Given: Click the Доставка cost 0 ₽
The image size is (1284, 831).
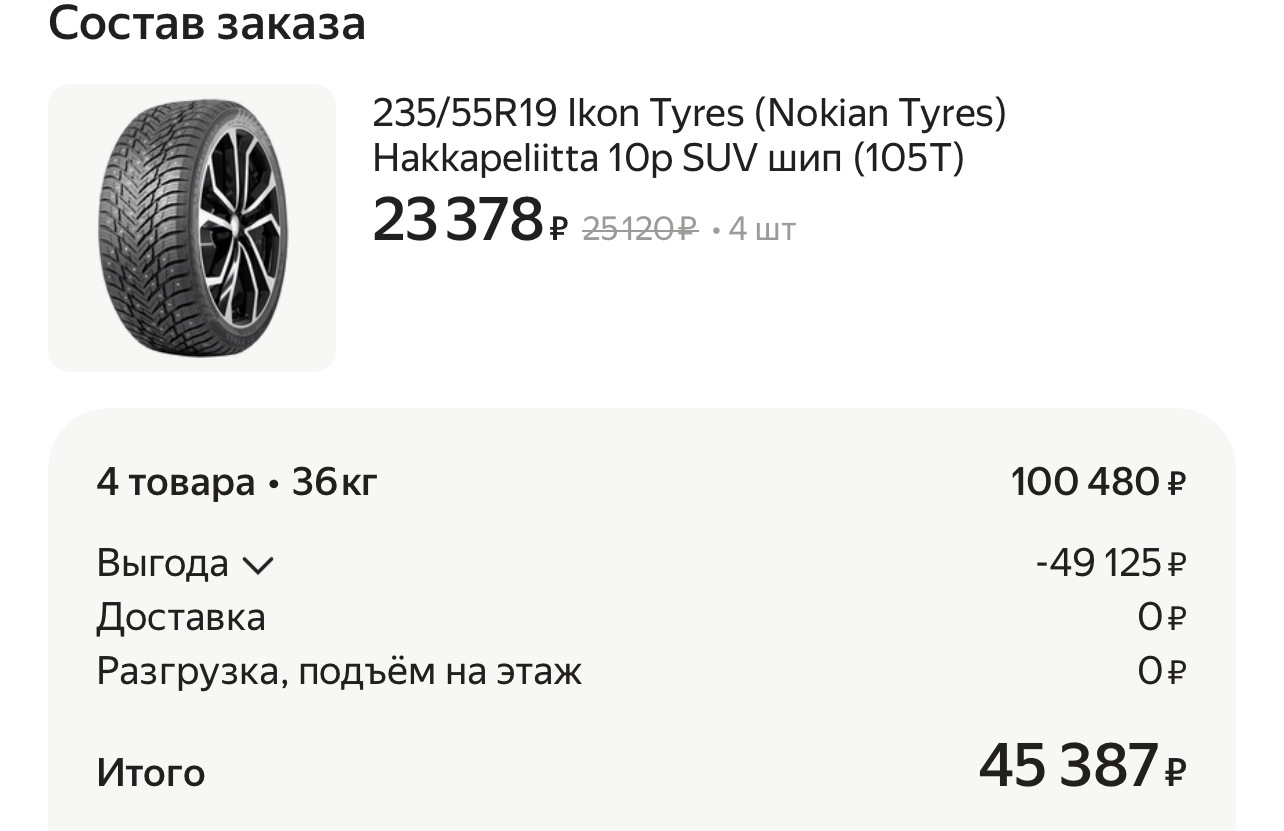Looking at the screenshot, I should 1161,618.
